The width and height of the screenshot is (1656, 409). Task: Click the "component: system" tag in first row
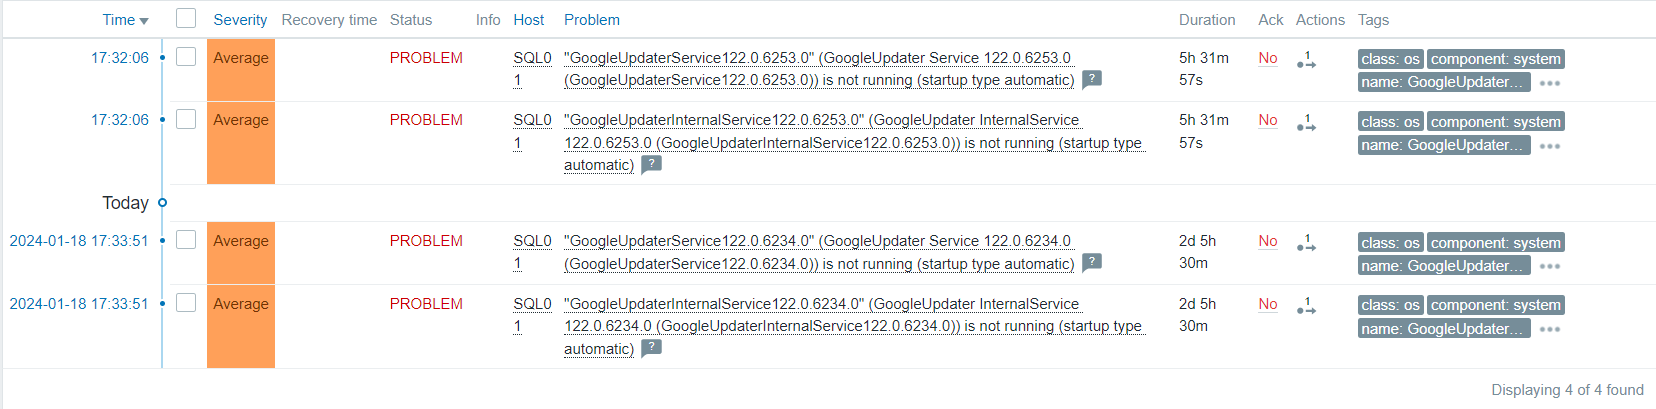pos(1495,59)
